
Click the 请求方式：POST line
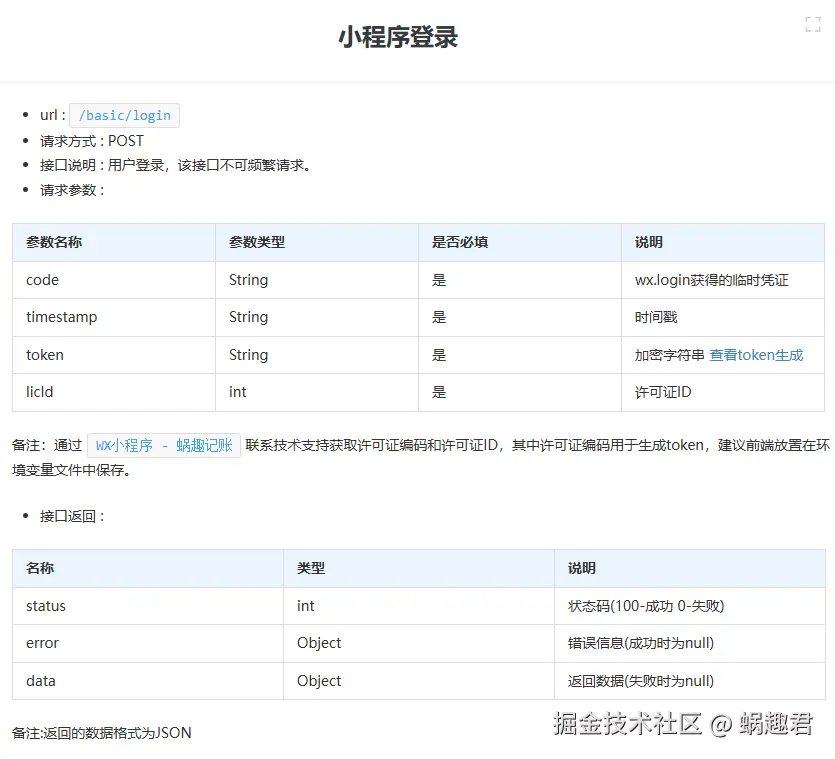click(92, 141)
